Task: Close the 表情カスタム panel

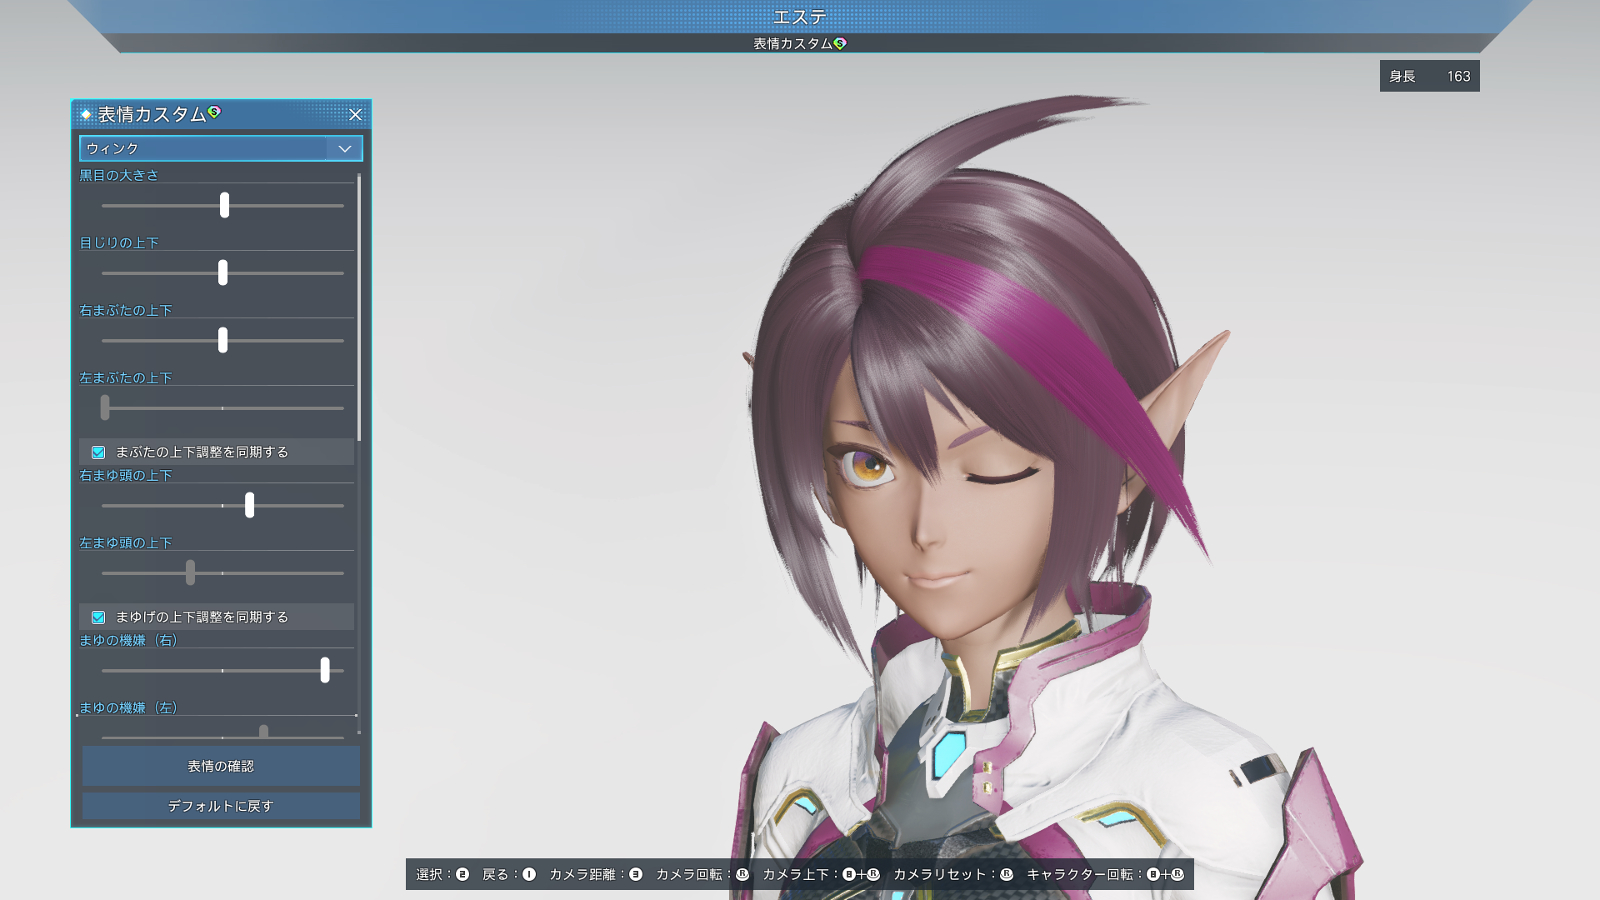Action: tap(355, 115)
